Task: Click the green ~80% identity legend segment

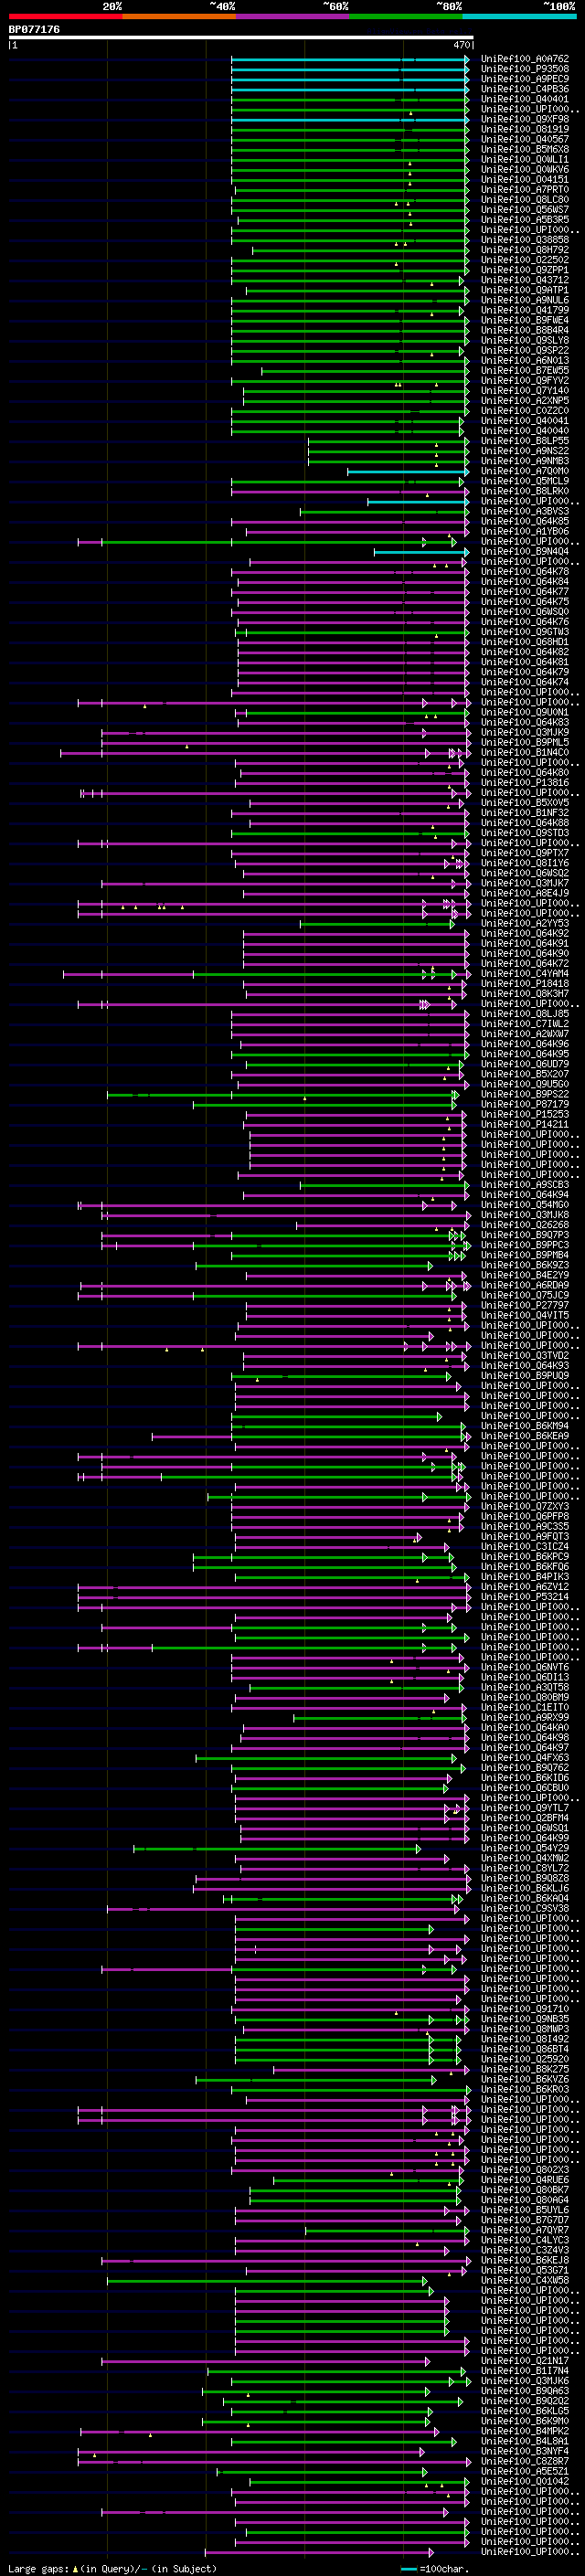Action: coord(406,16)
